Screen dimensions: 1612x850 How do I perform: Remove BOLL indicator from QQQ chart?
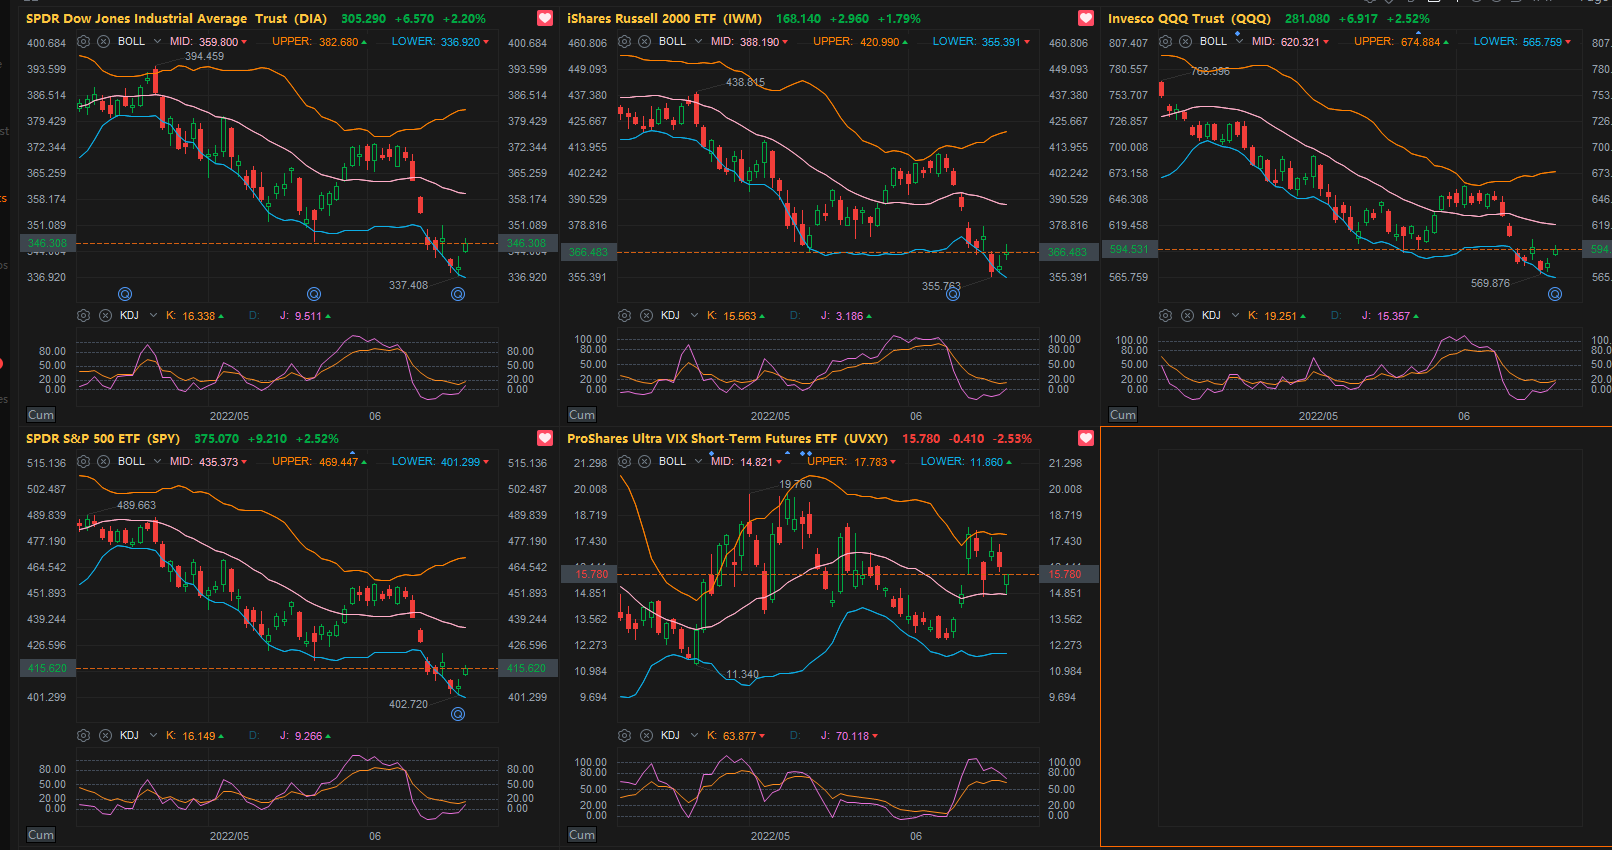1185,42
